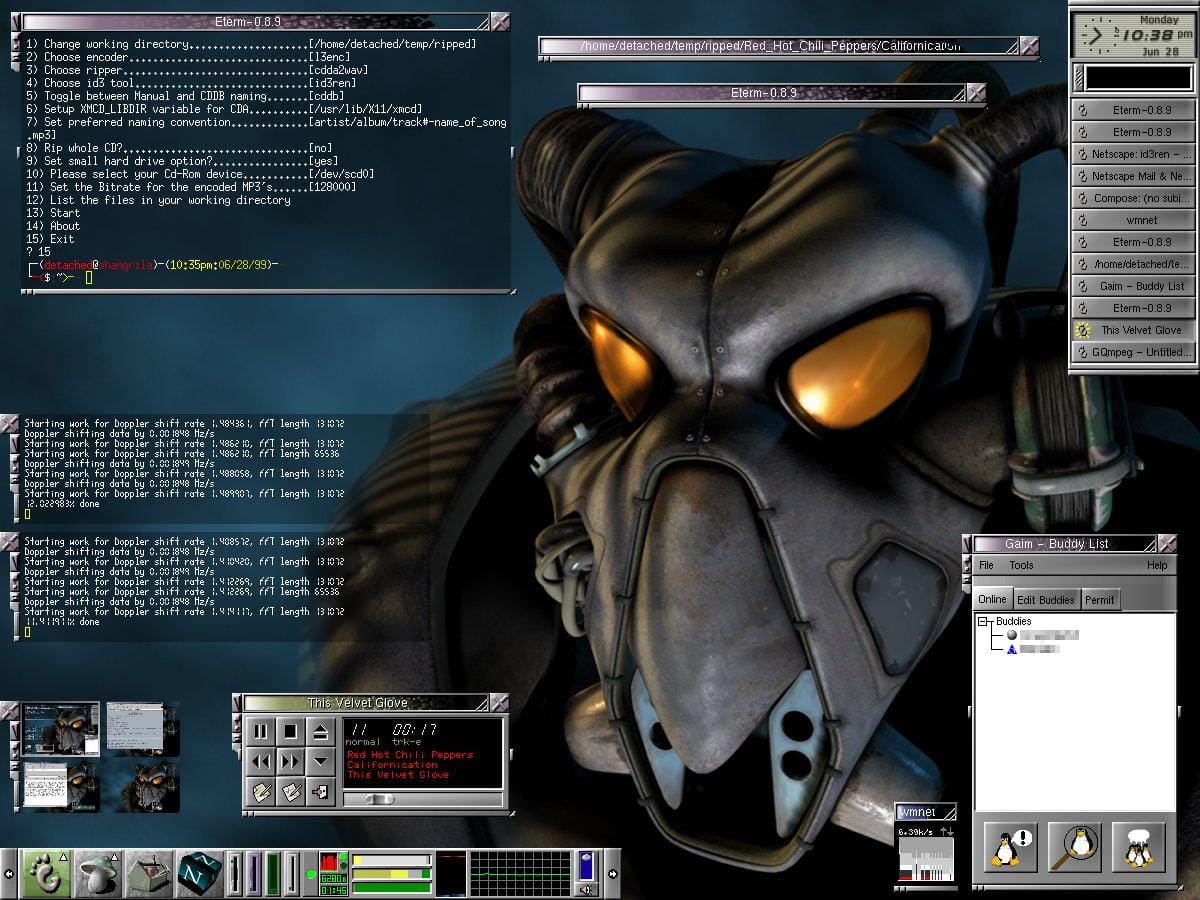The height and width of the screenshot is (900, 1200).
Task: Click the GQmpeg song position slider
Action: (421, 798)
